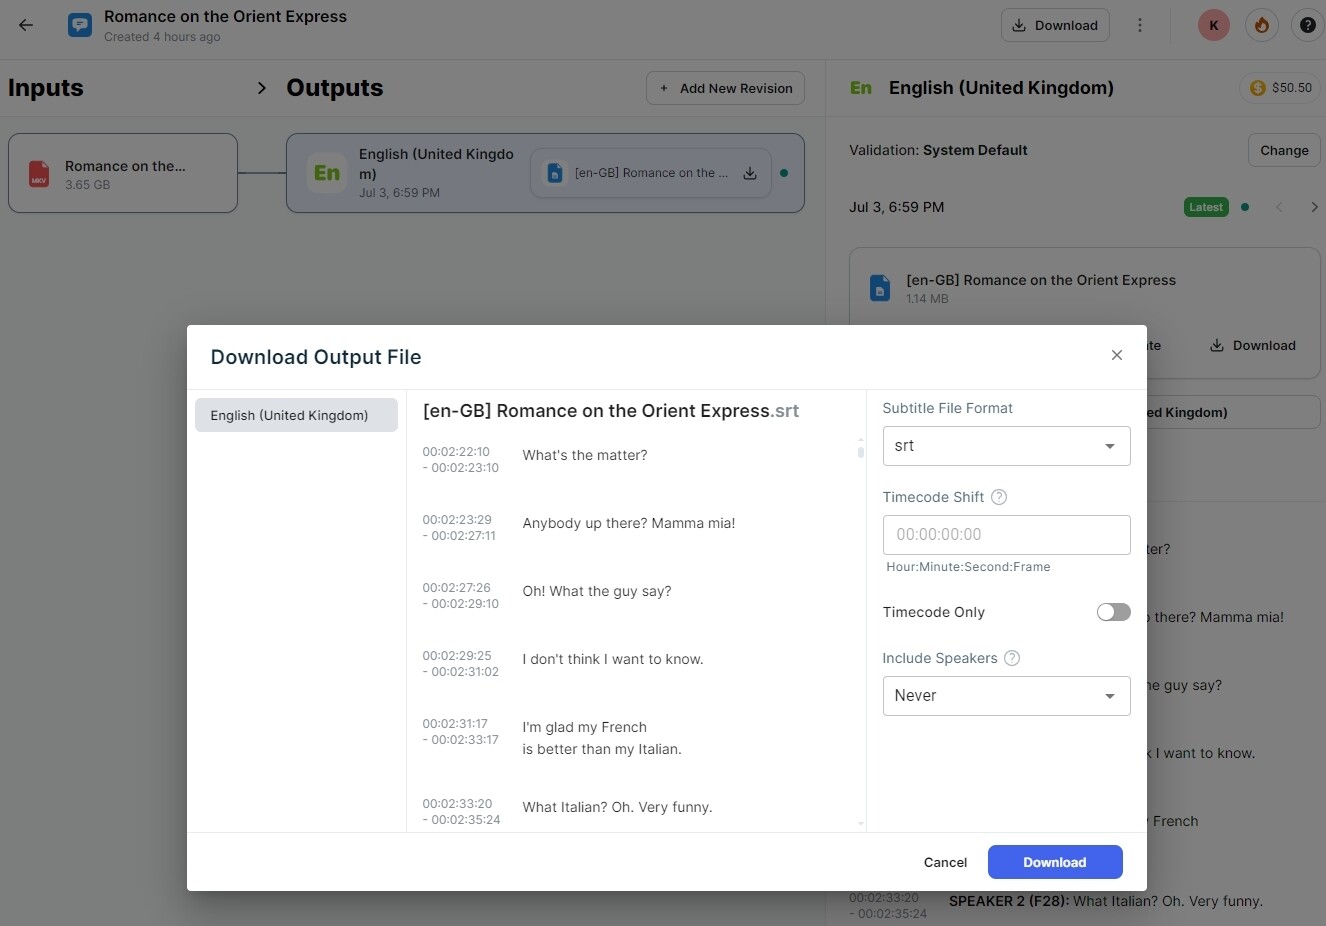The image size is (1326, 926).
Task: Select the Romance on the... input file card
Action: tap(123, 173)
